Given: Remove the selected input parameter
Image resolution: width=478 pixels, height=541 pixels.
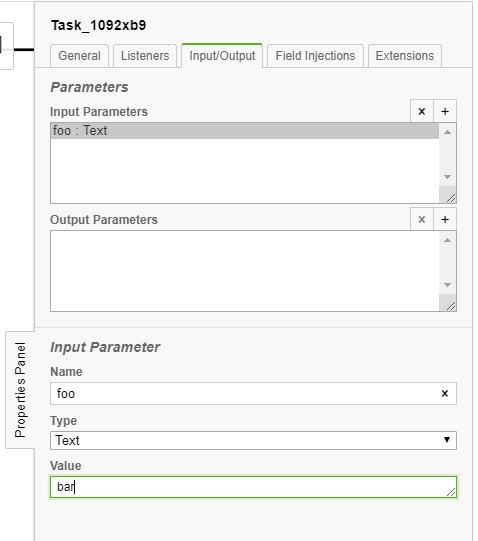Looking at the screenshot, I should 421,111.
